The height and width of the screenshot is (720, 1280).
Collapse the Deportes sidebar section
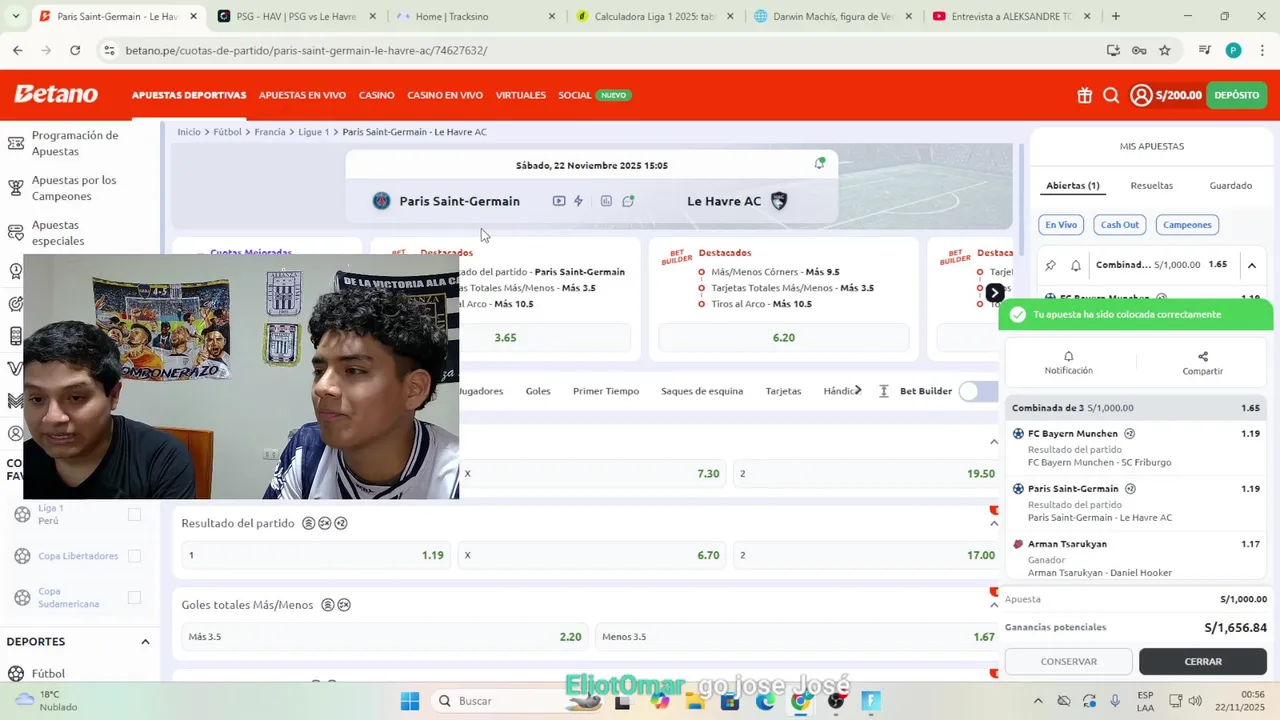pos(145,642)
